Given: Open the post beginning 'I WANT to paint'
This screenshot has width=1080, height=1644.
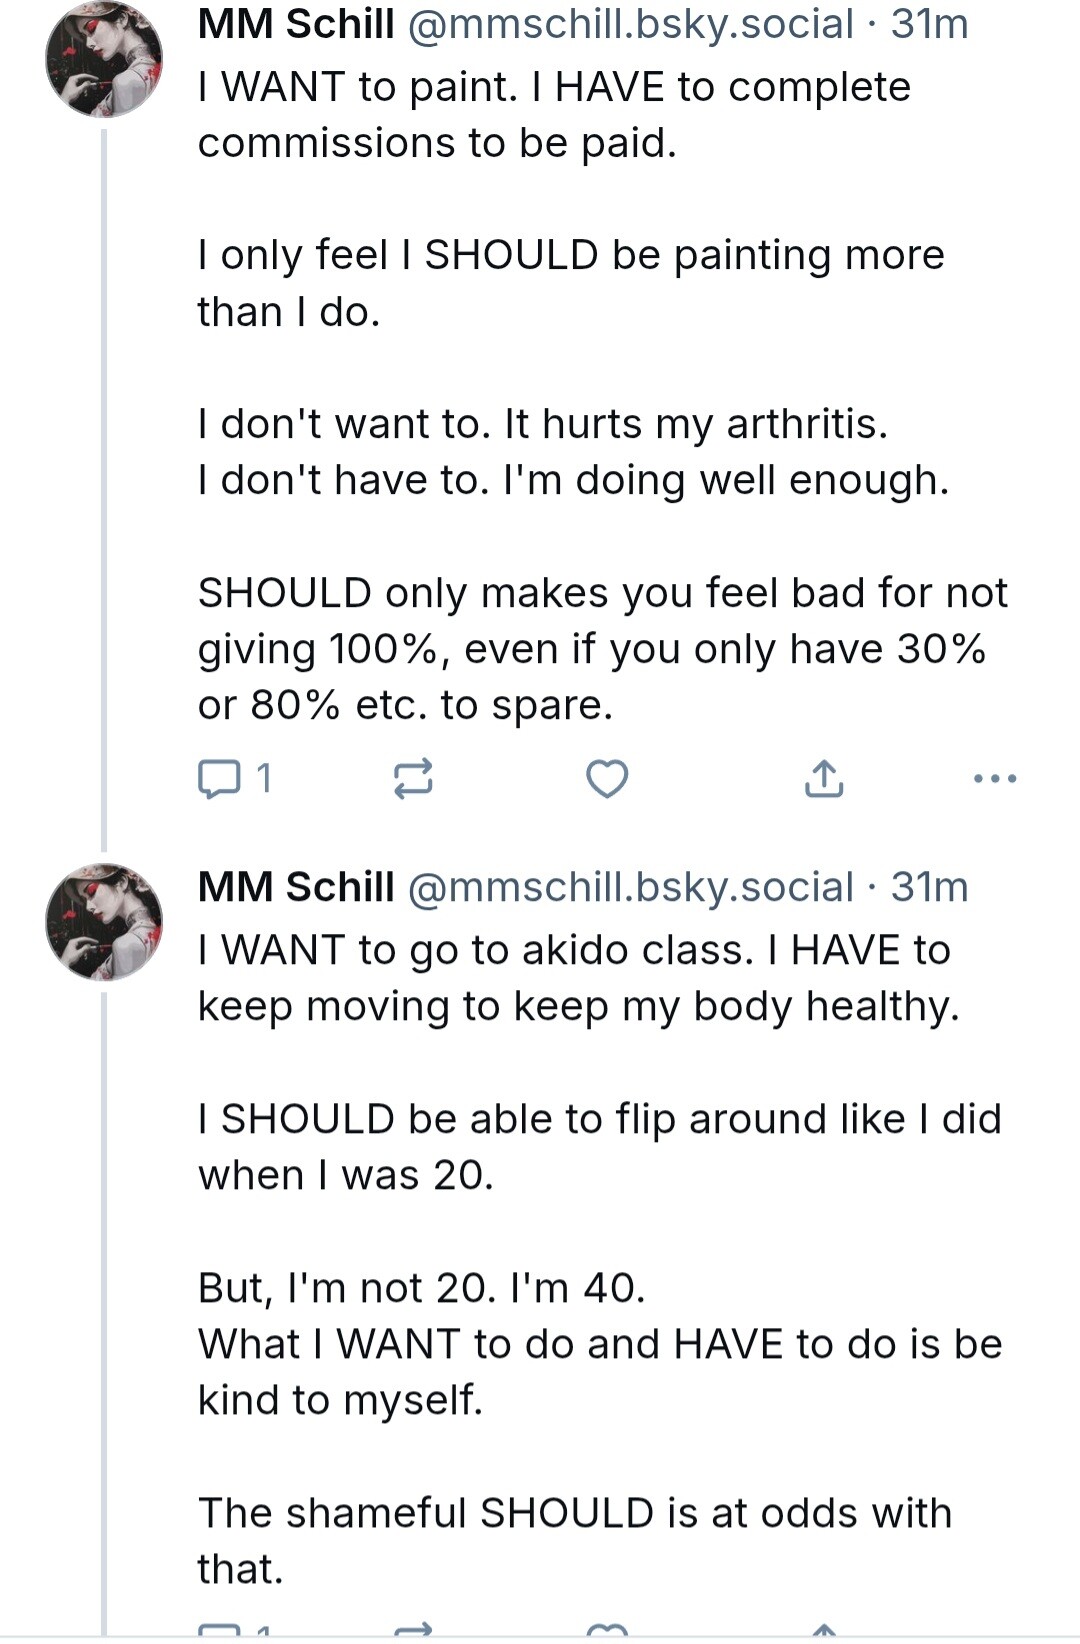Looking at the screenshot, I should 602,396.
